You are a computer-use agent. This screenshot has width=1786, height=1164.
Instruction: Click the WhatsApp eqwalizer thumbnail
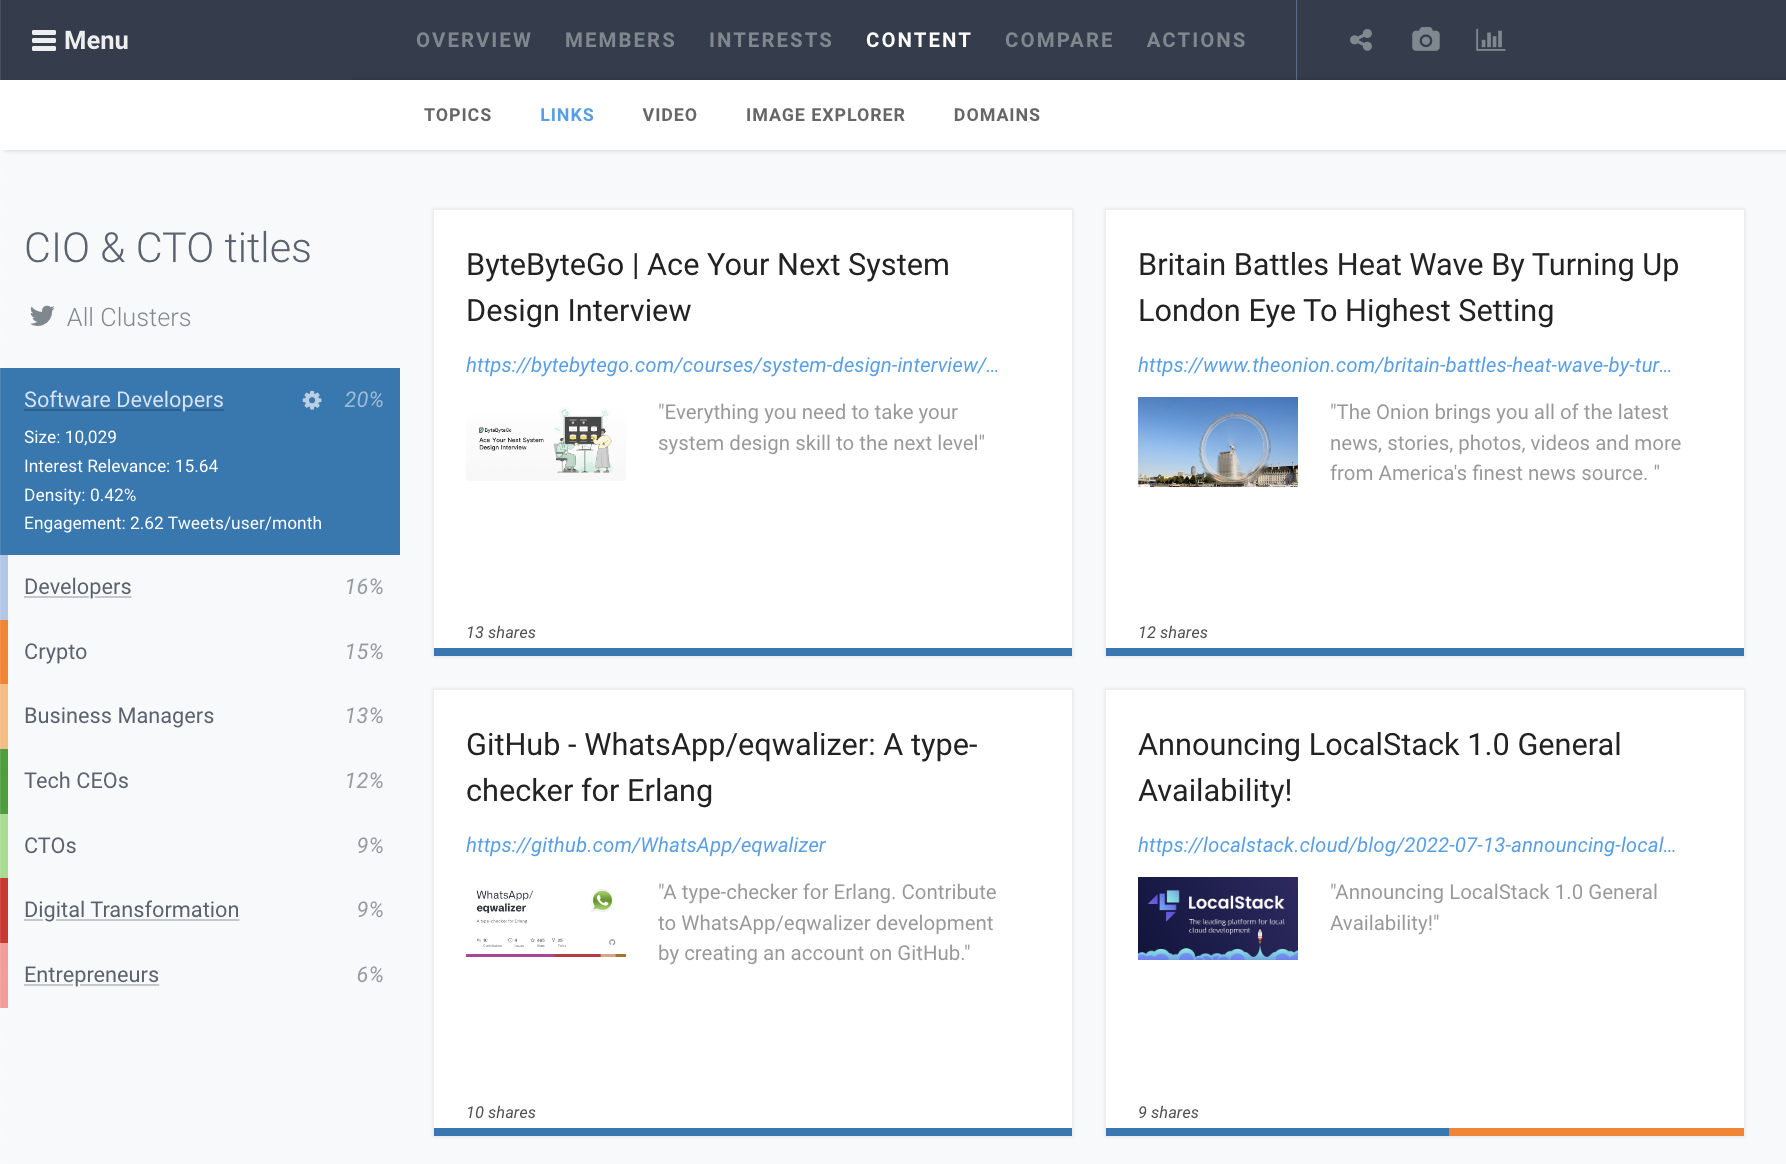(546, 918)
